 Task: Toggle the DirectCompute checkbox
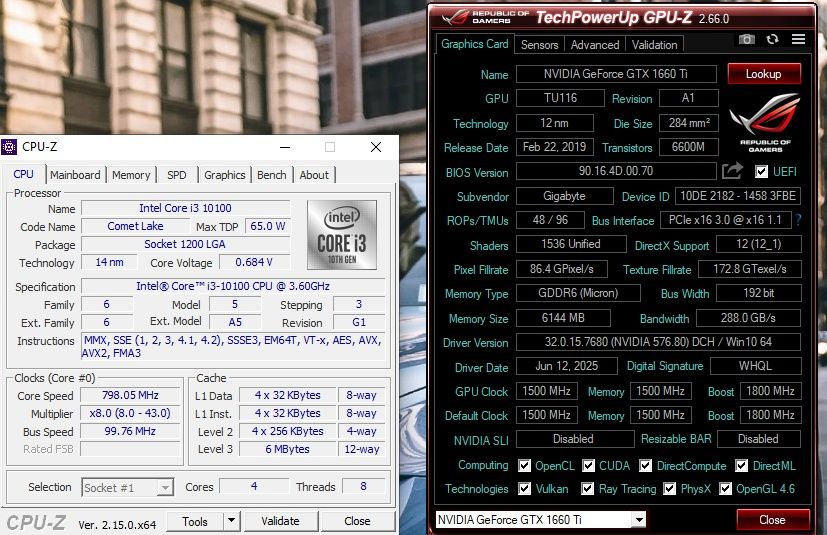[646, 465]
